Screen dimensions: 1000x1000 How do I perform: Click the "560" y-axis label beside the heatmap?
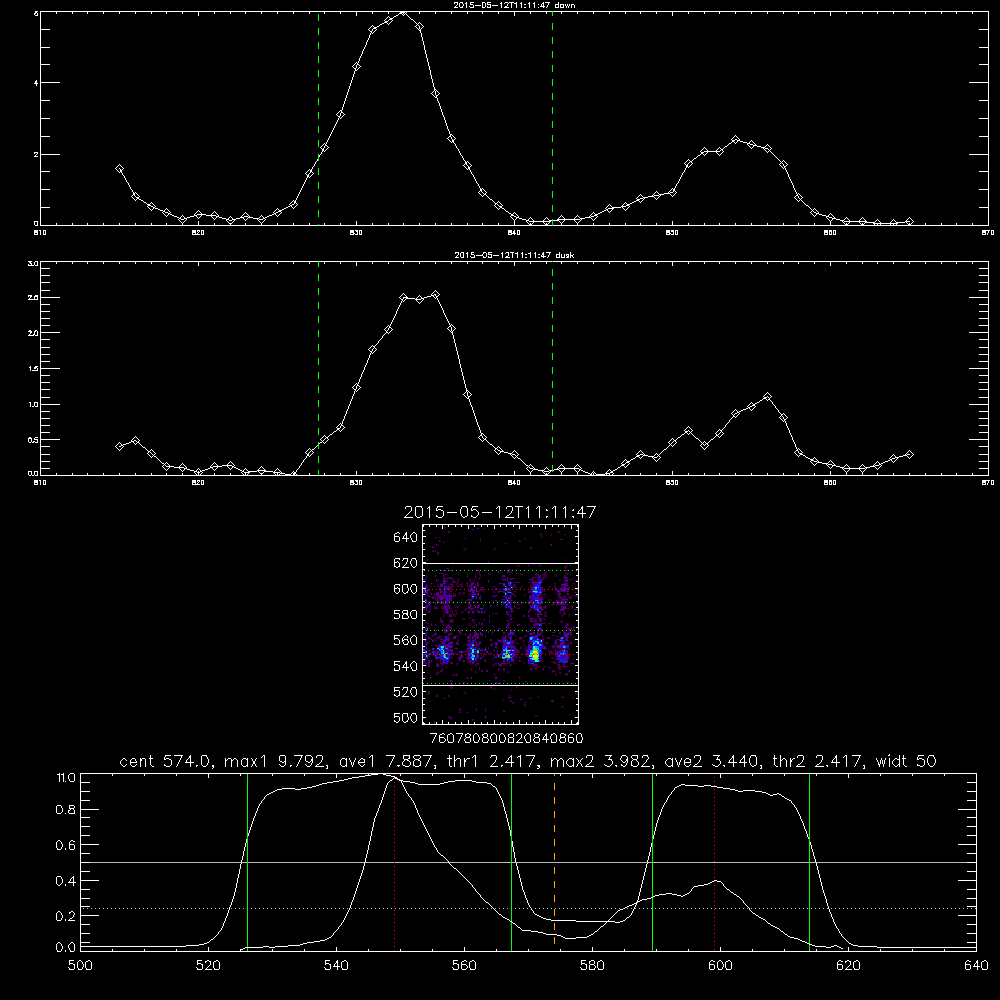[x=406, y=640]
